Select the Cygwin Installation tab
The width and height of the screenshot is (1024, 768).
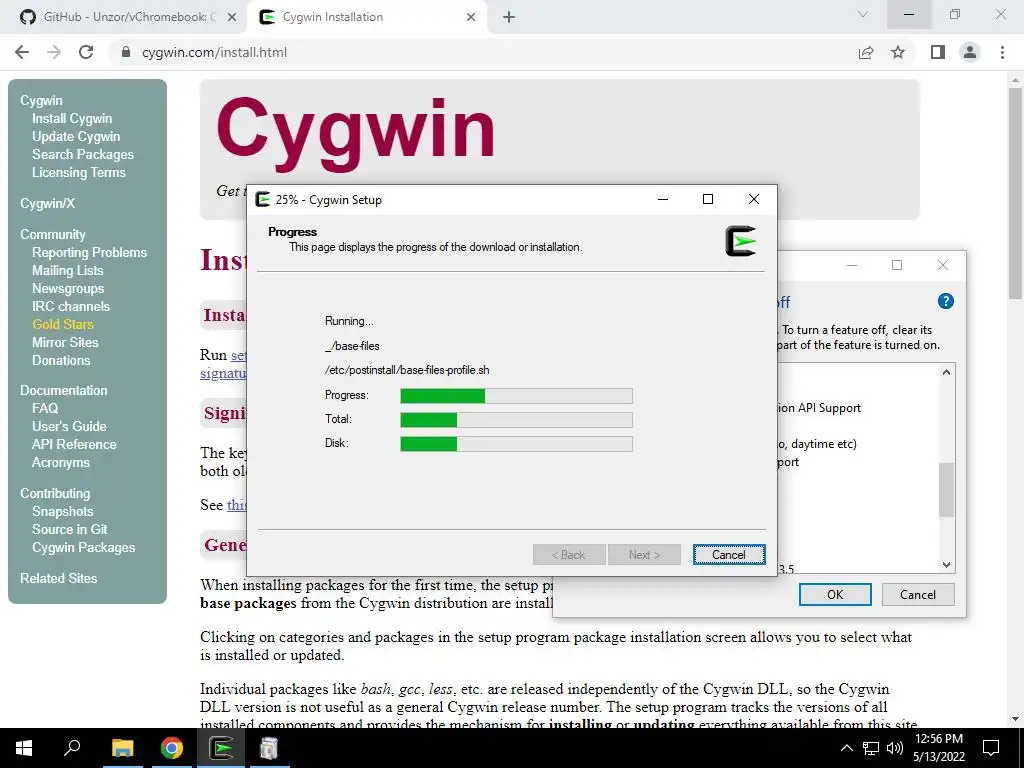pyautogui.click(x=367, y=17)
